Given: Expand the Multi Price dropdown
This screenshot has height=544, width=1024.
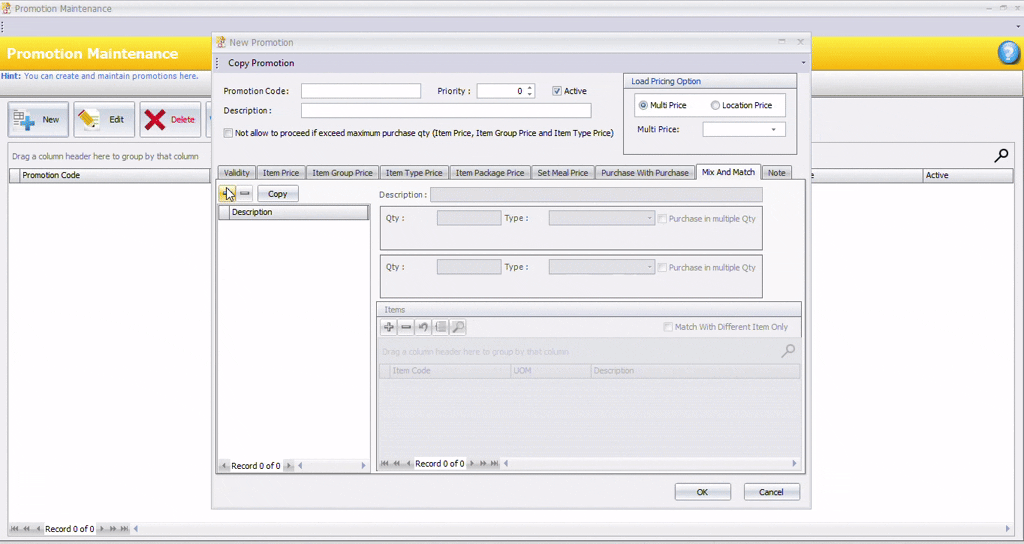Looking at the screenshot, I should [x=773, y=130].
